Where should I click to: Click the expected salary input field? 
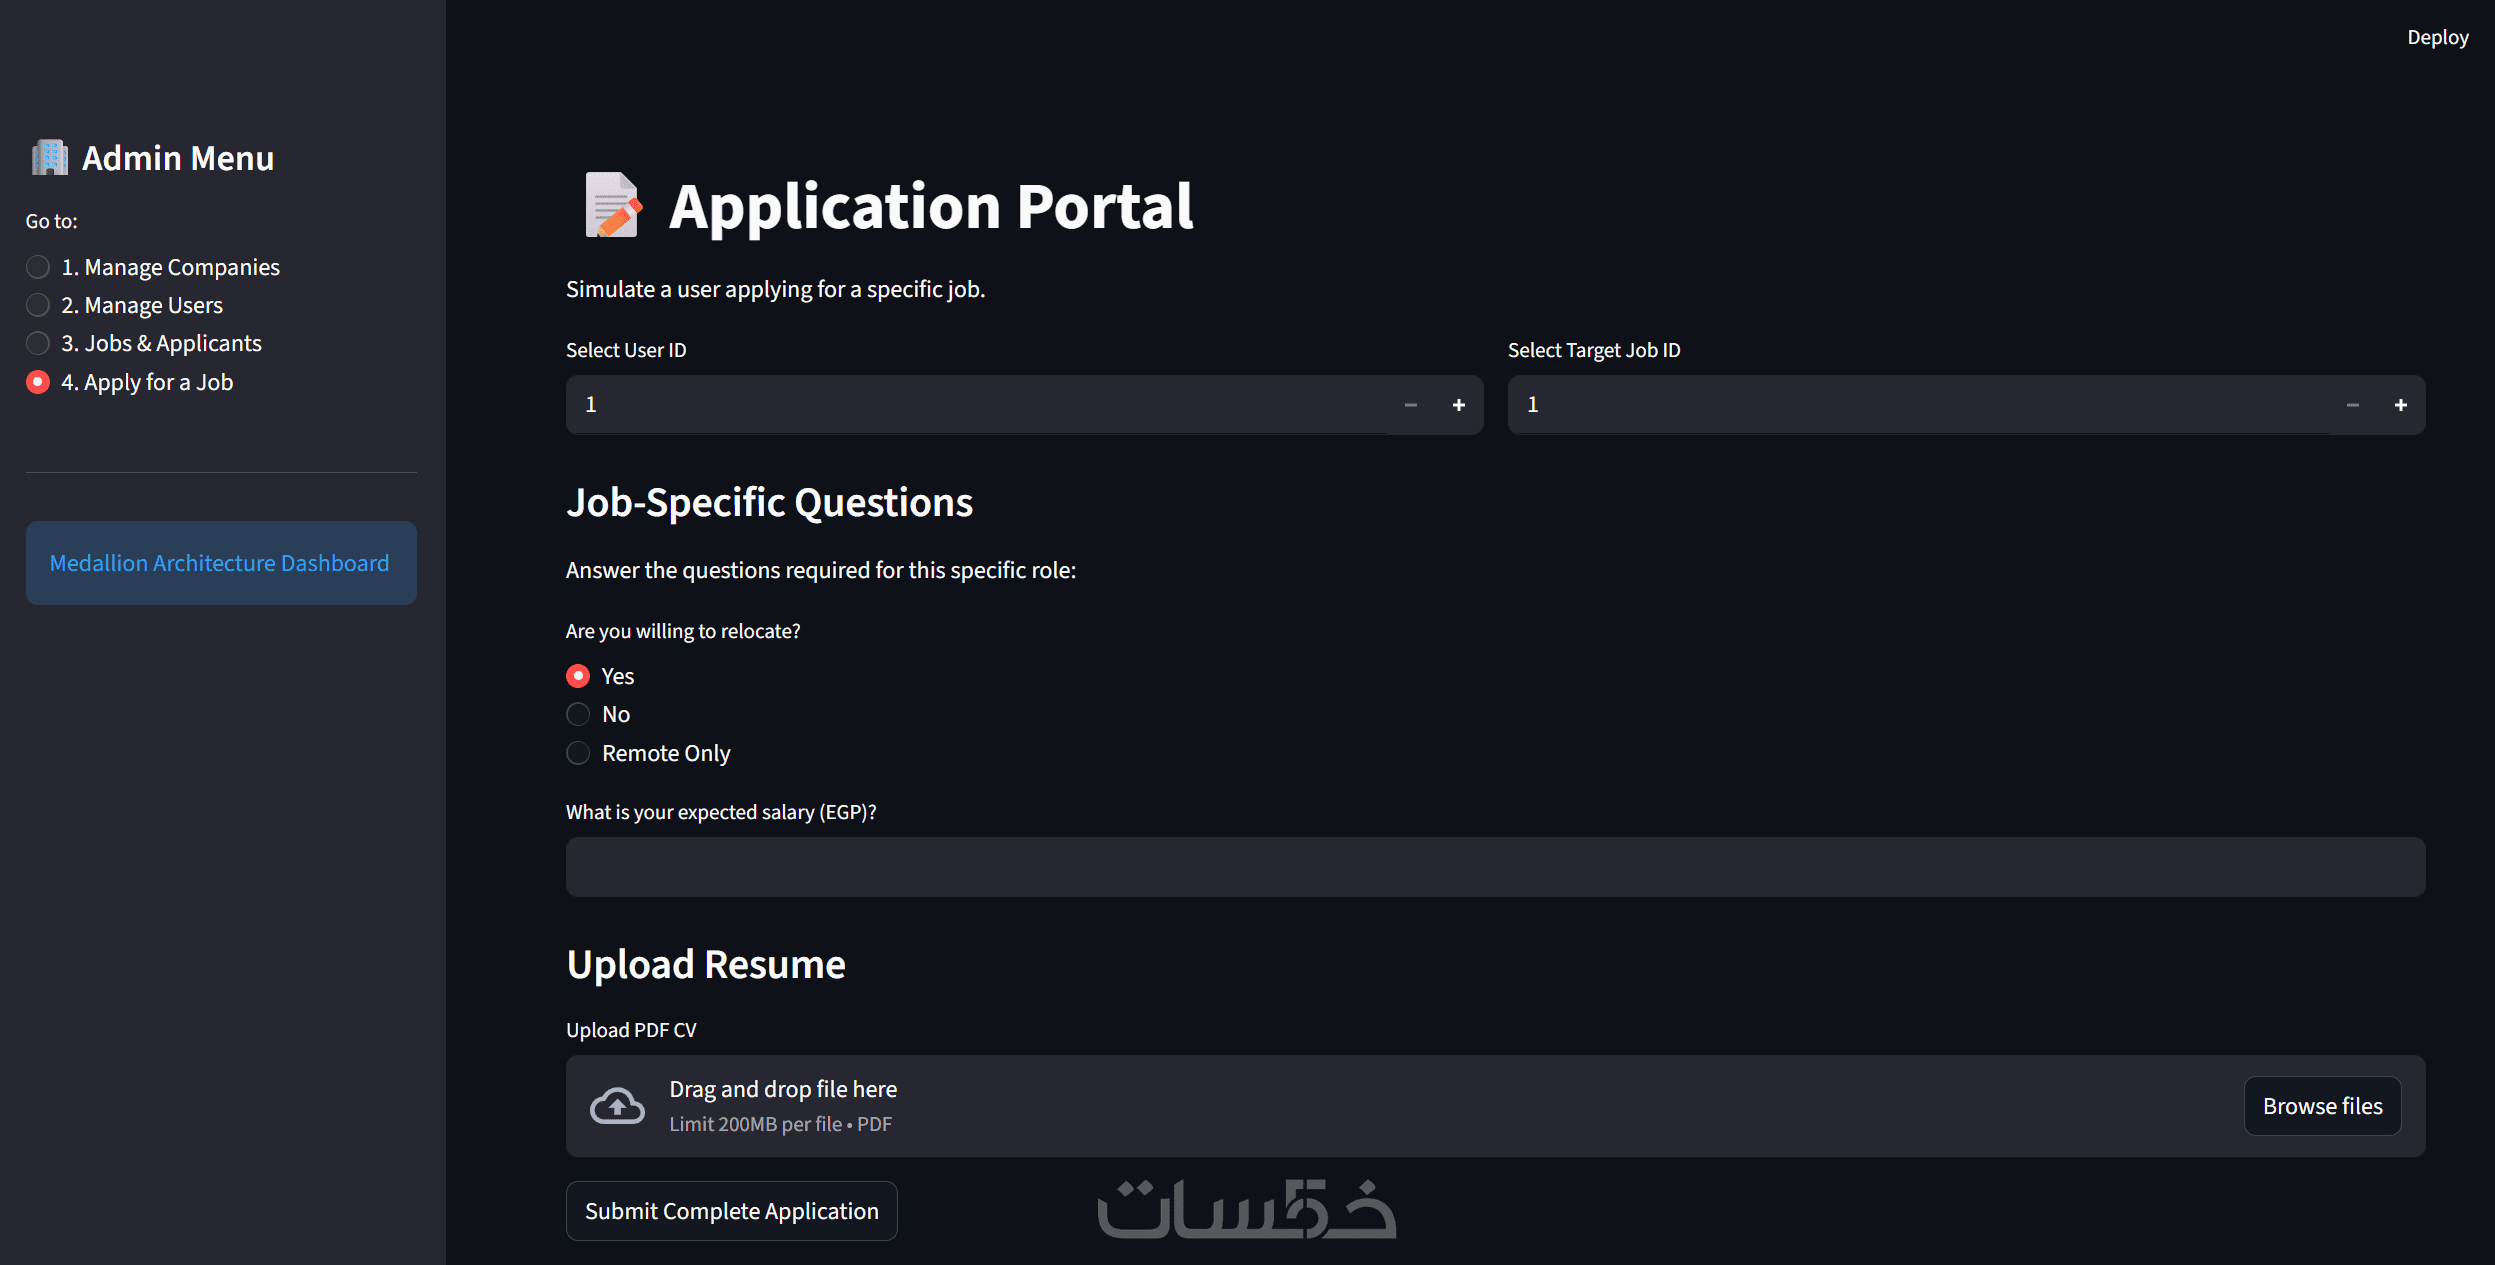tap(1494, 867)
